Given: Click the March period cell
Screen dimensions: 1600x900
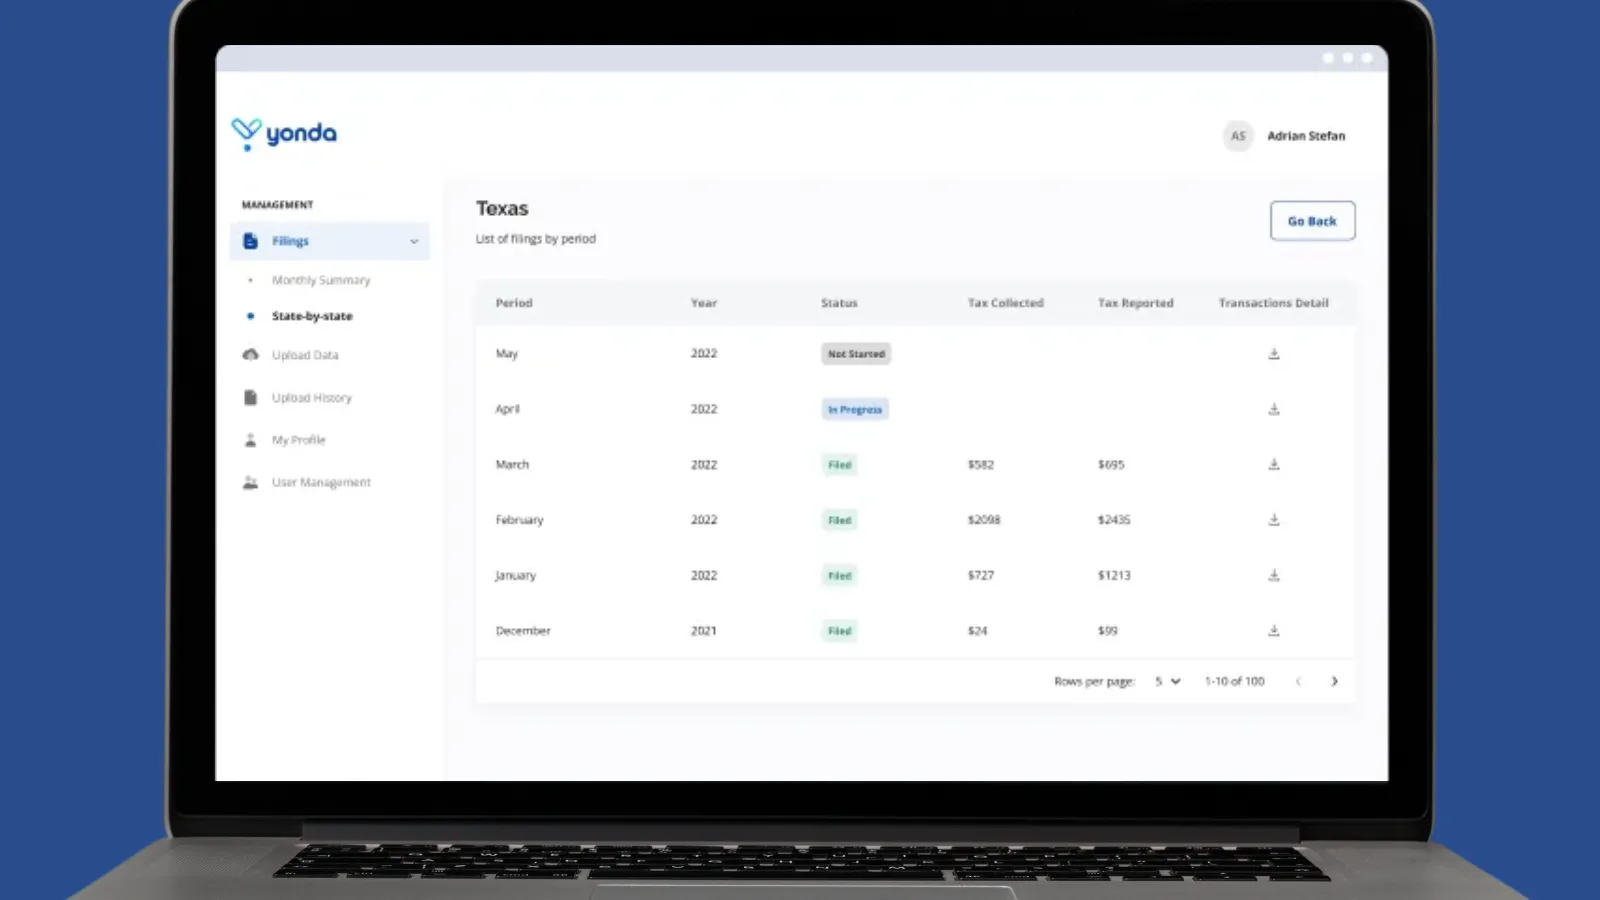Looking at the screenshot, I should (512, 464).
